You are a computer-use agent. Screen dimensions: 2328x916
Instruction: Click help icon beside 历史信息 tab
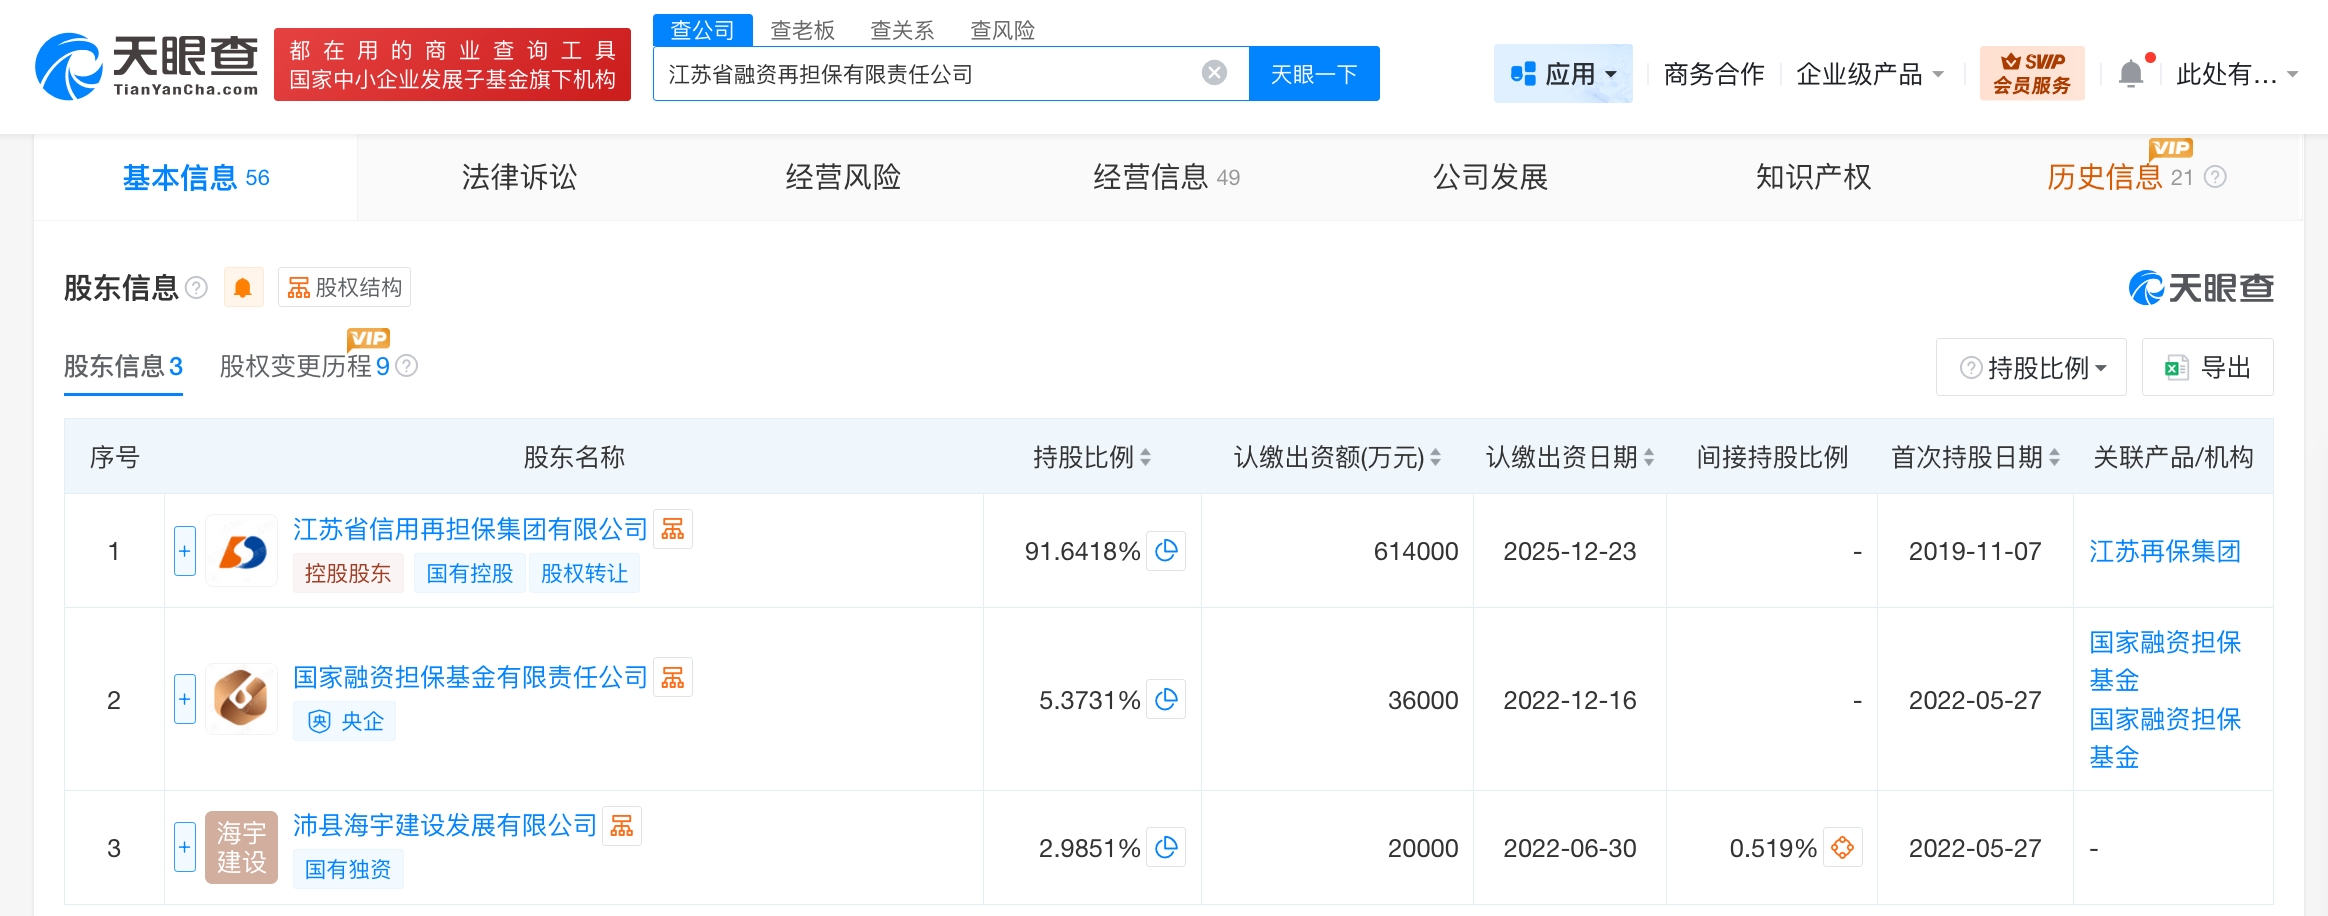click(2215, 177)
